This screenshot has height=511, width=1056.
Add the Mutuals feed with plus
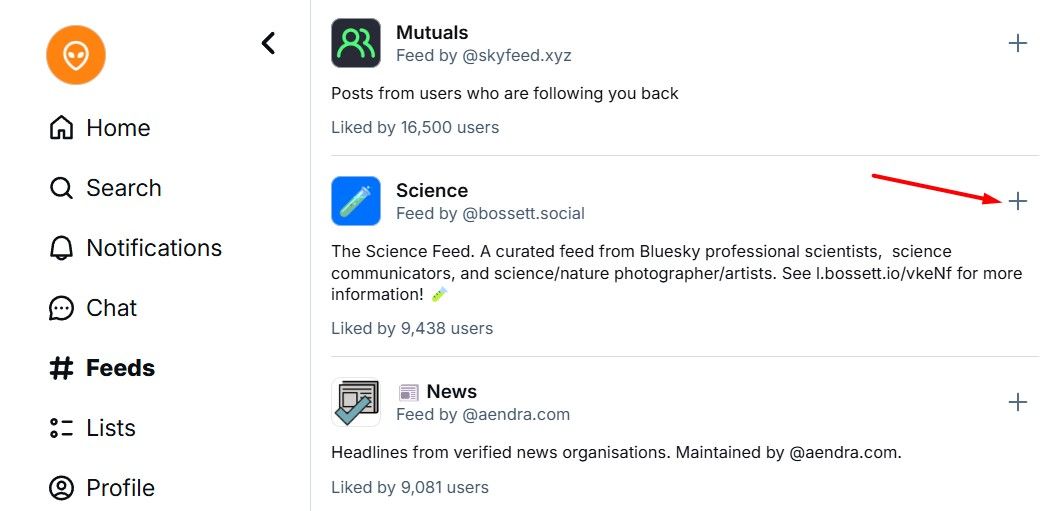tap(1018, 43)
